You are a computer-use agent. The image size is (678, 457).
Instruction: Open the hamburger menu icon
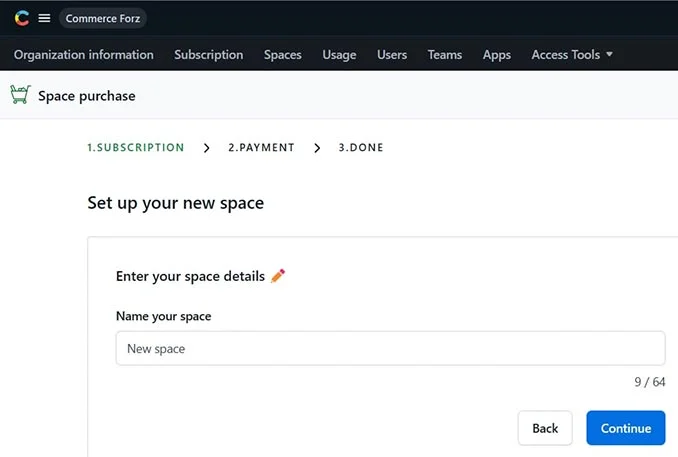[x=44, y=18]
